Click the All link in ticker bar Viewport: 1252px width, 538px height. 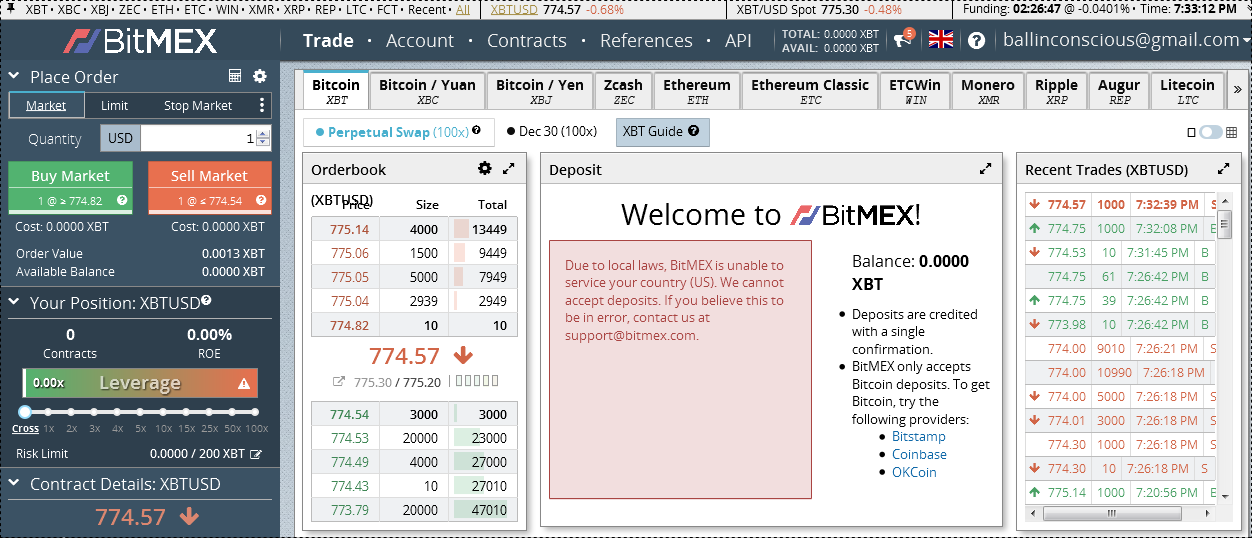[x=462, y=9]
